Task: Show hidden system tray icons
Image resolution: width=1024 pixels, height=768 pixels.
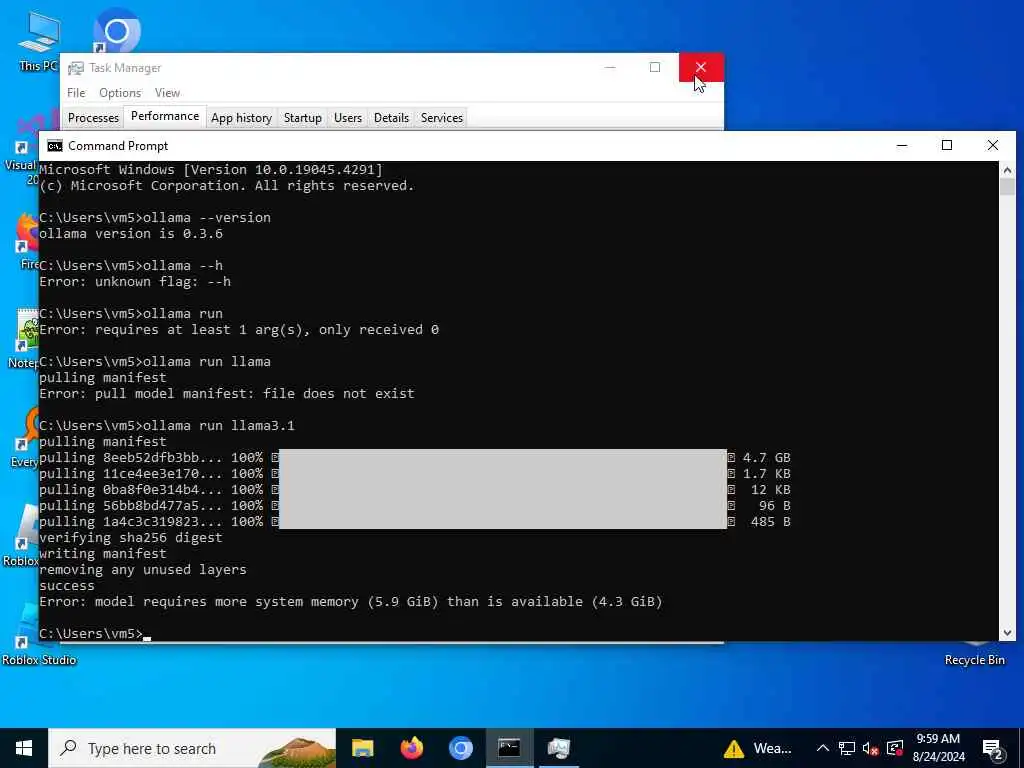Action: [x=823, y=748]
